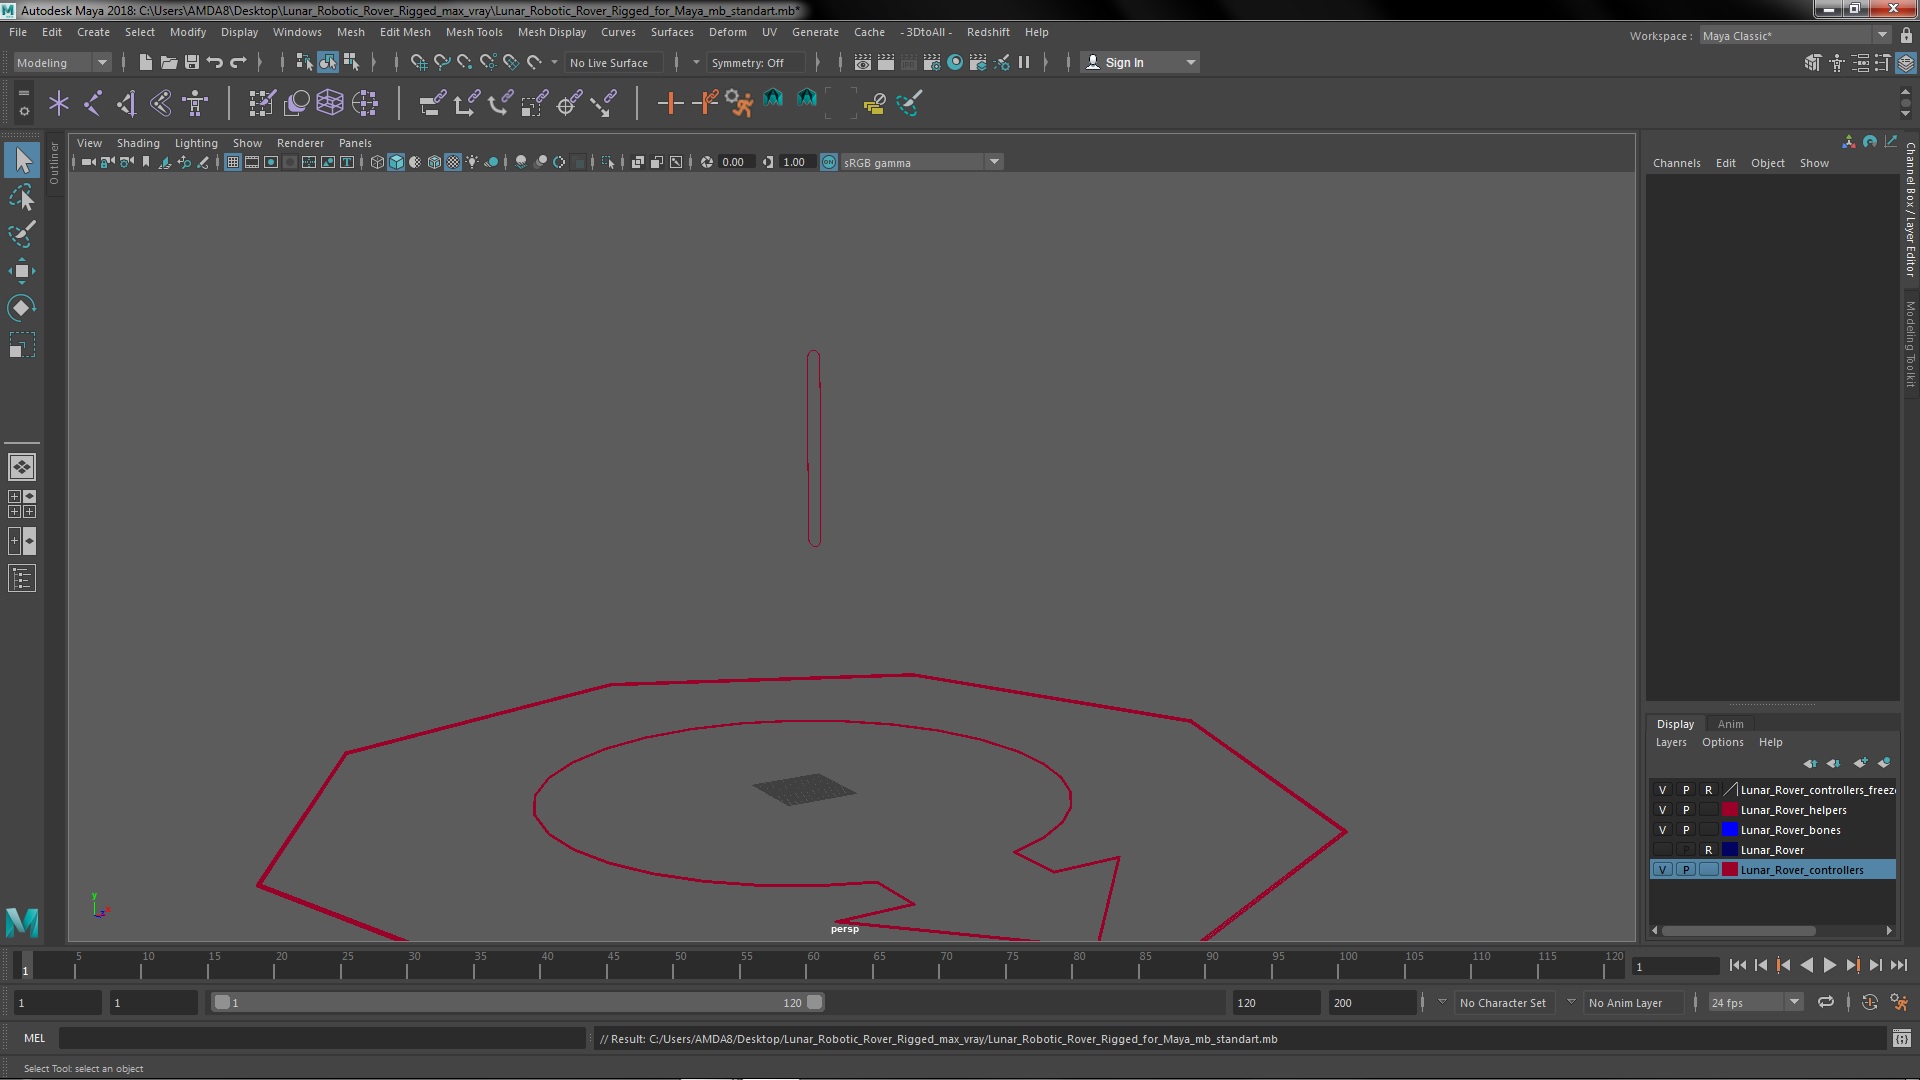Viewport: 1920px width, 1080px height.
Task: Click the range slider end handle at 120
Action: pos(815,1002)
